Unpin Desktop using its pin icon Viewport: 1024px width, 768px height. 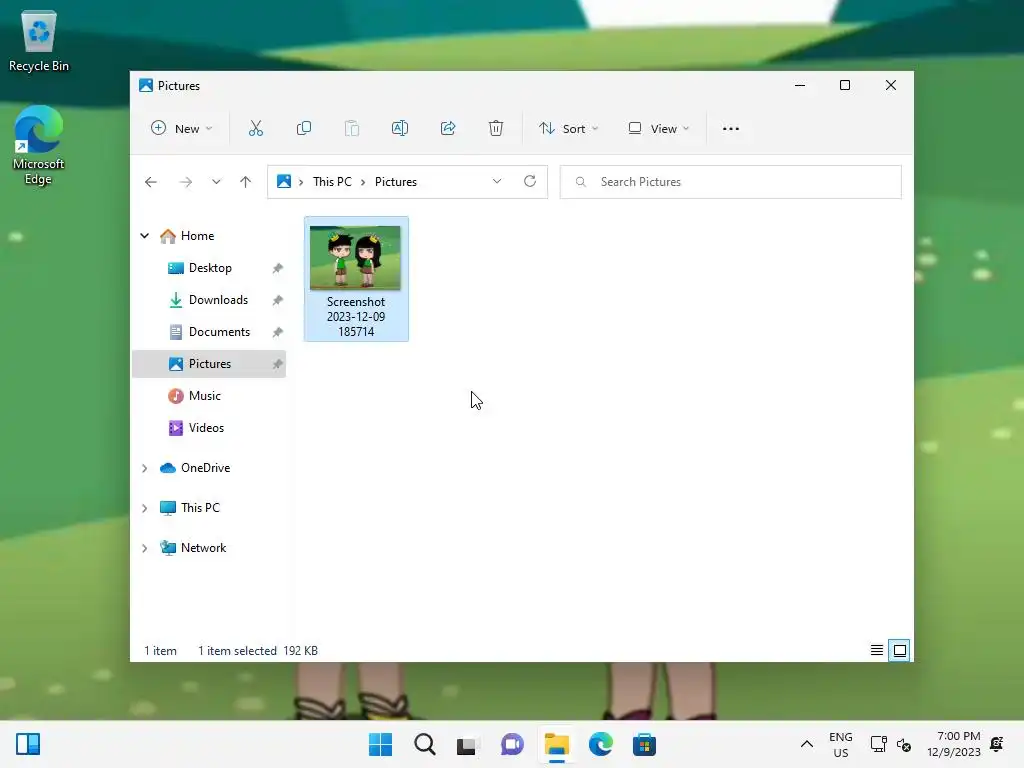[x=278, y=268]
